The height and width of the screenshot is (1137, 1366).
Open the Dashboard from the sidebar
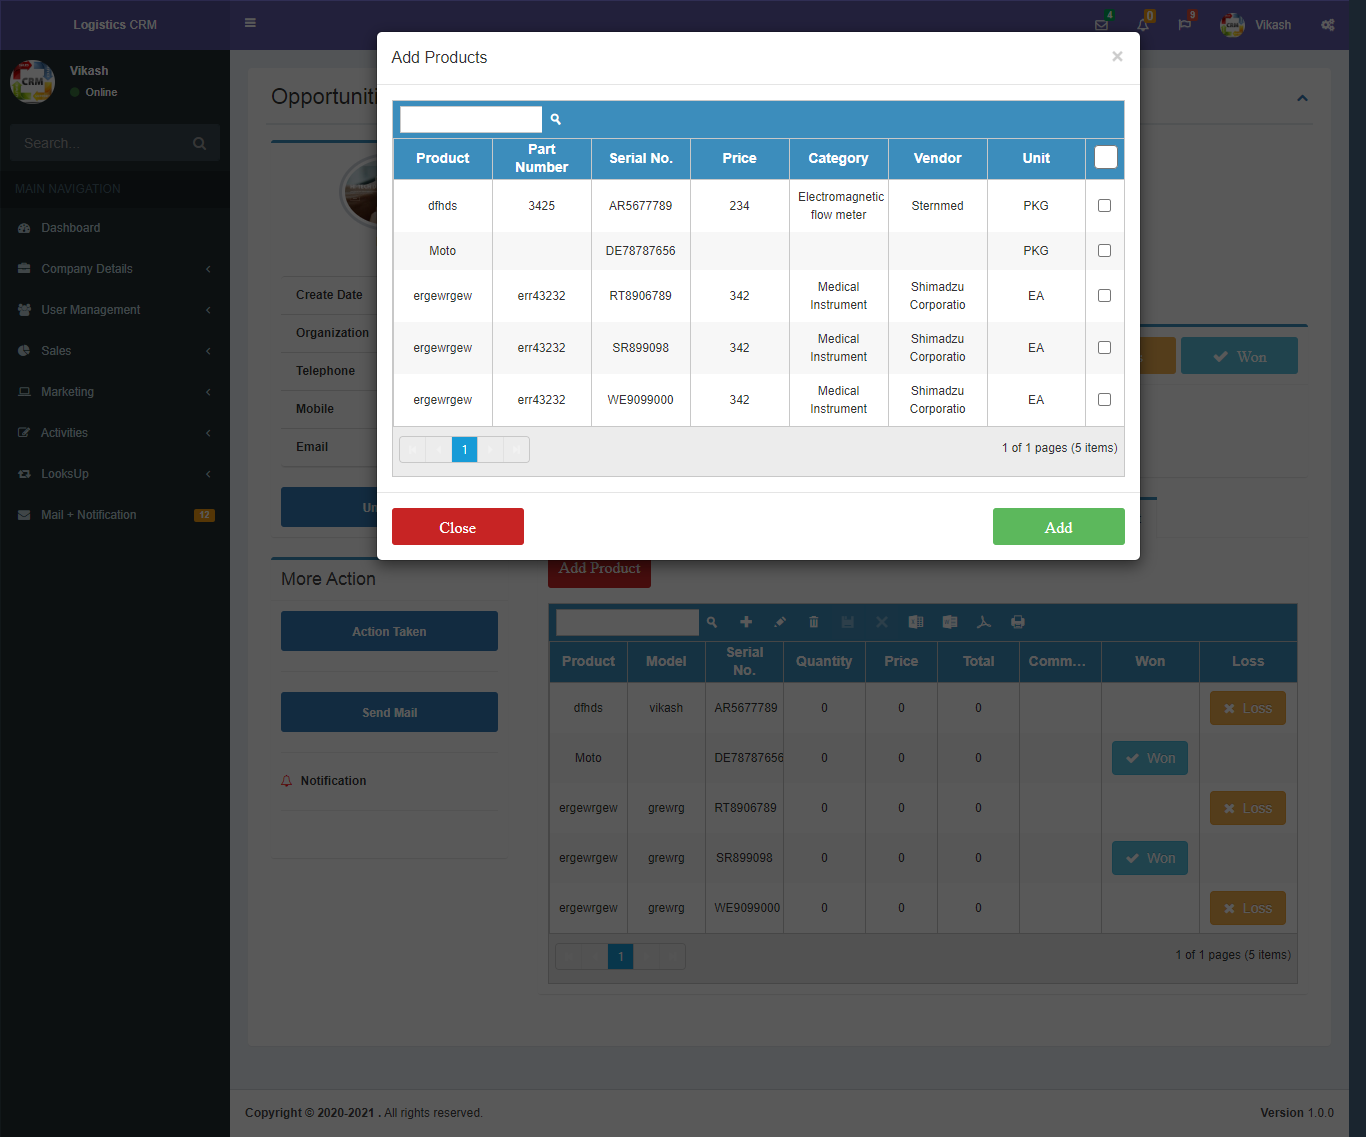pyautogui.click(x=71, y=227)
